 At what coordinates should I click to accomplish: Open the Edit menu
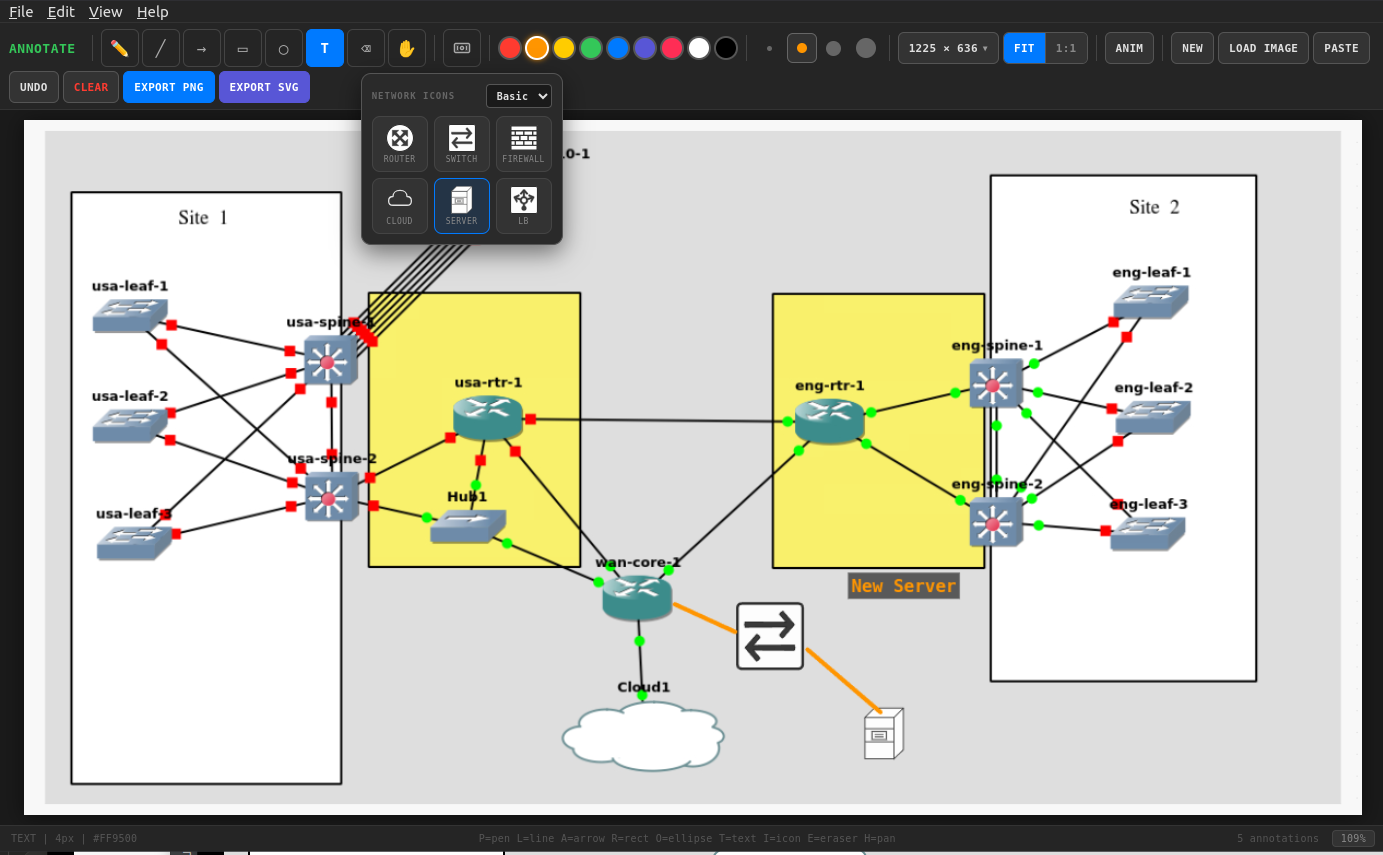click(x=61, y=11)
